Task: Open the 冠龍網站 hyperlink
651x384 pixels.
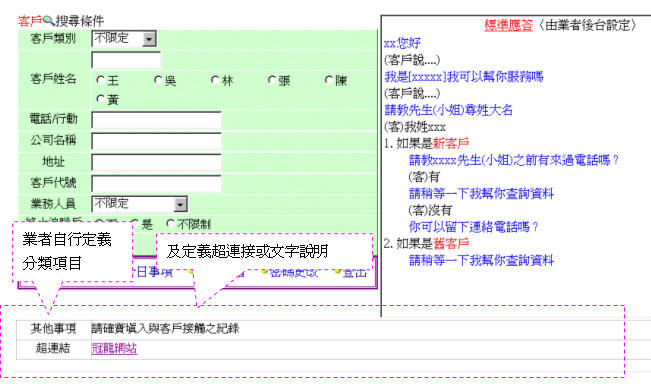Action: pyautogui.click(x=114, y=348)
